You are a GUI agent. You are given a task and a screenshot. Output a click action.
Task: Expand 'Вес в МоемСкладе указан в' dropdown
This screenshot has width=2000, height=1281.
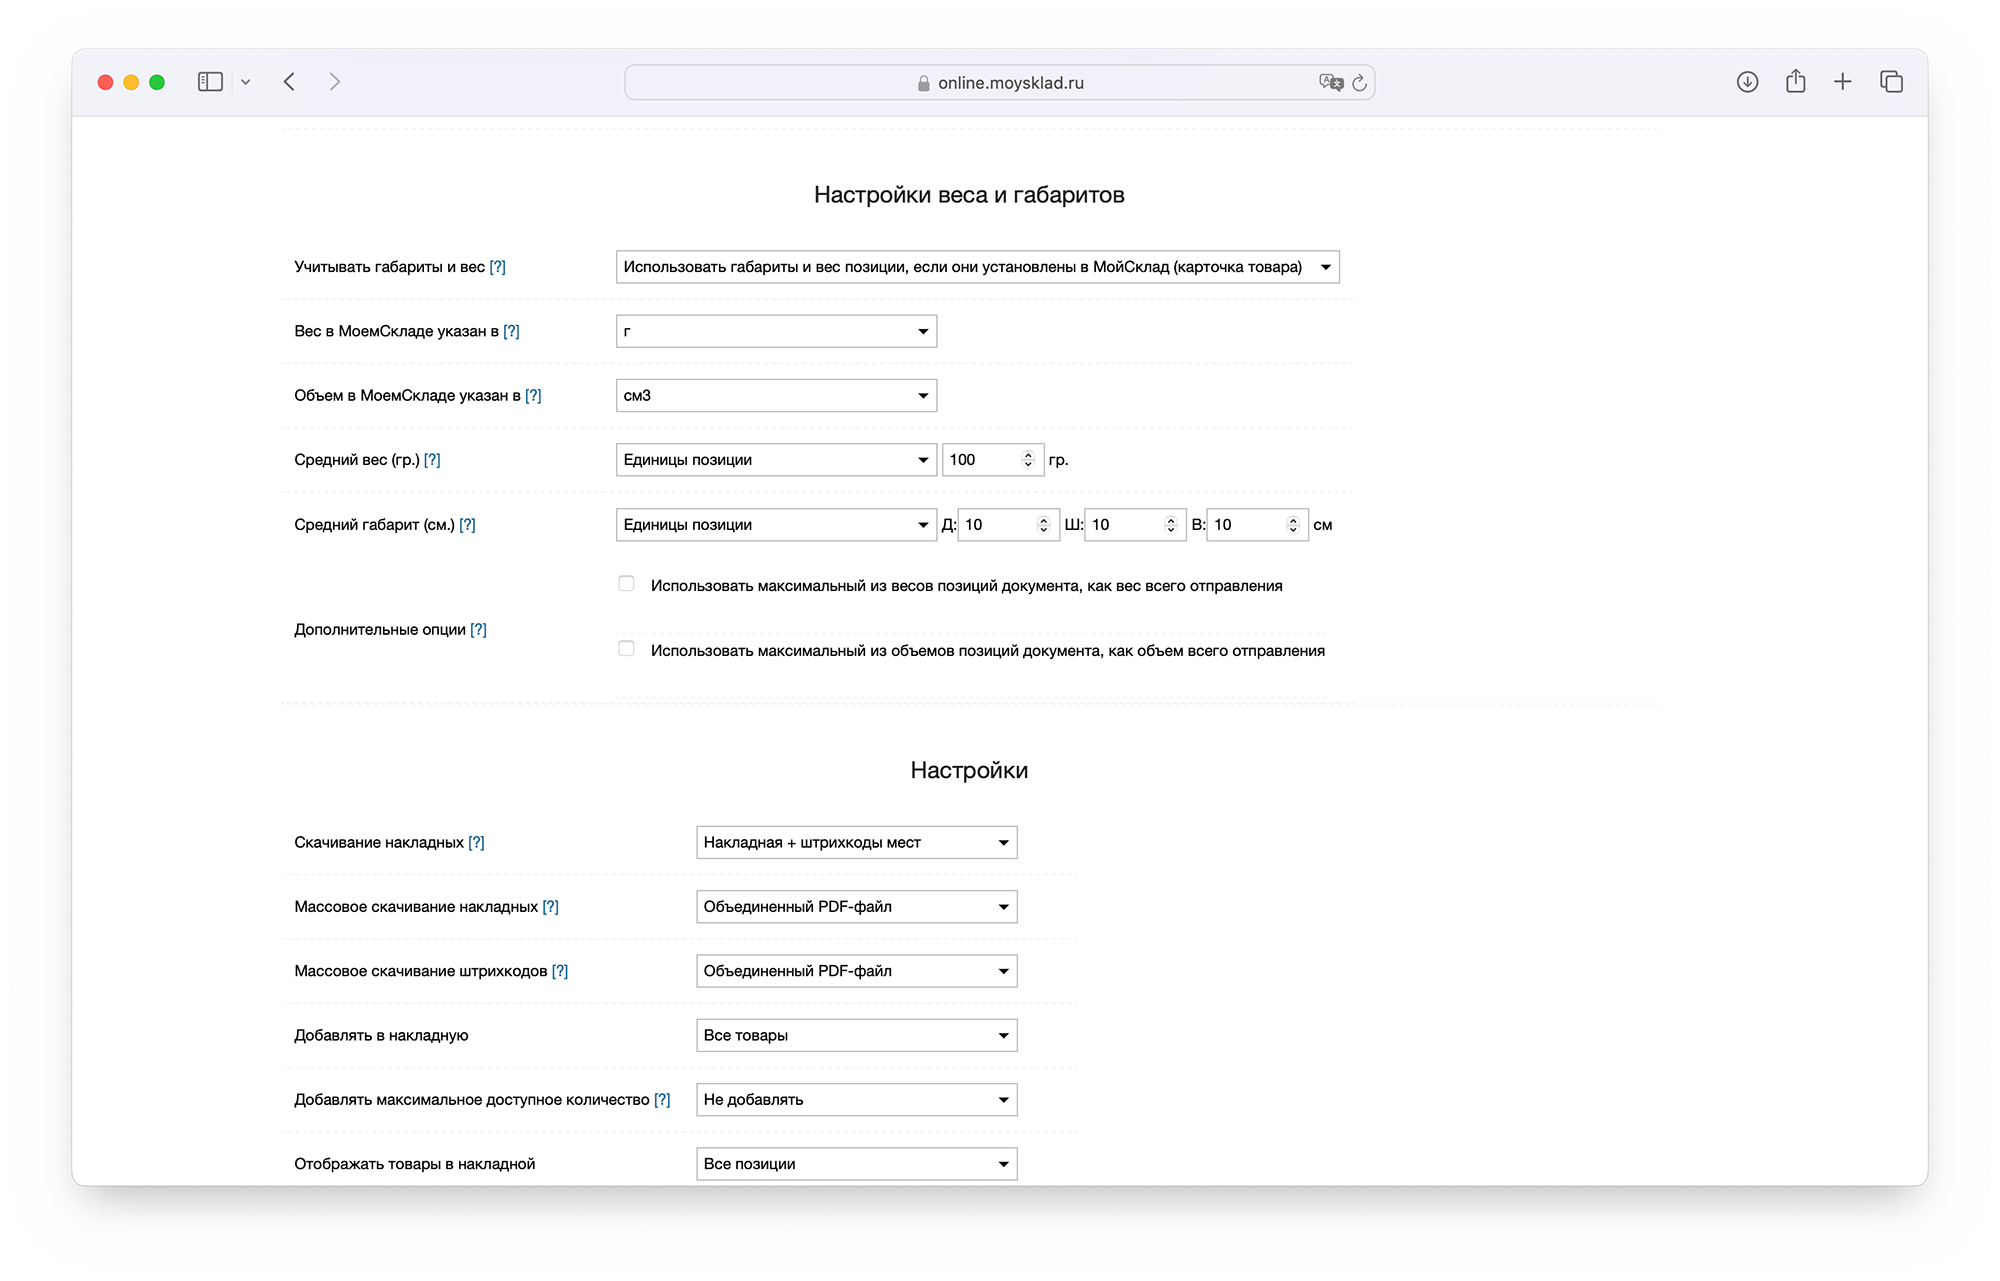(776, 331)
